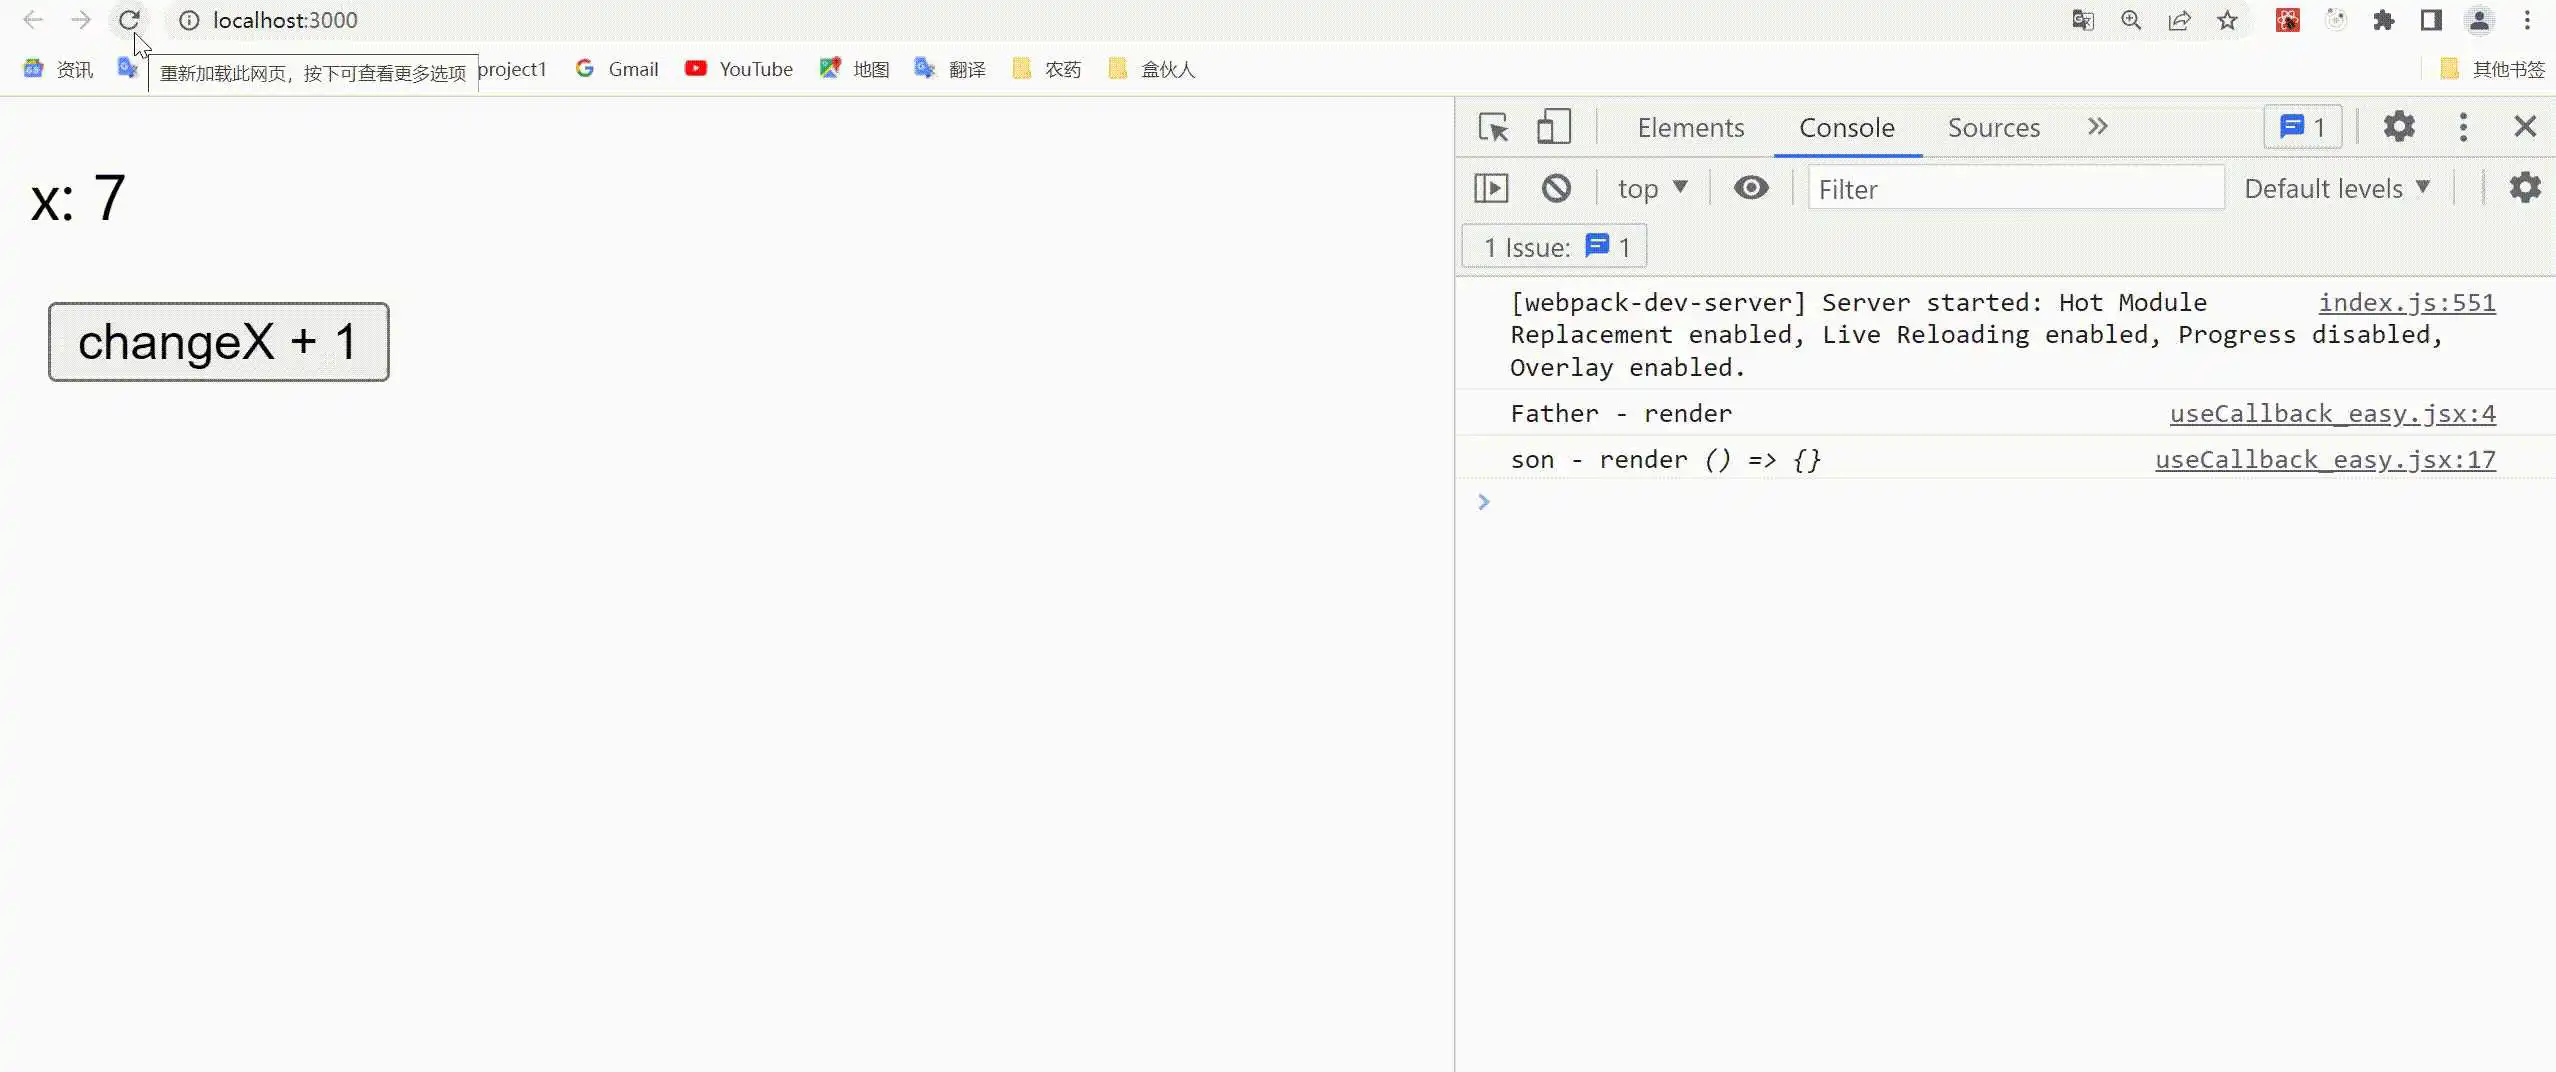Open 农药 bookmark folder
The height and width of the screenshot is (1072, 2556).
click(x=1047, y=69)
